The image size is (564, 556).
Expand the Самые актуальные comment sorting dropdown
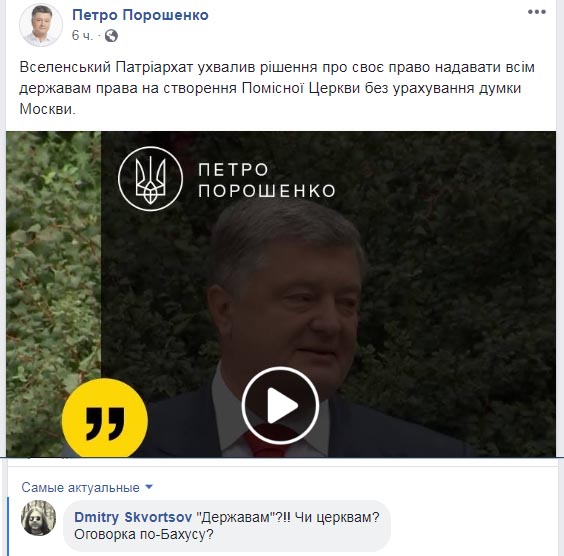coord(87,487)
